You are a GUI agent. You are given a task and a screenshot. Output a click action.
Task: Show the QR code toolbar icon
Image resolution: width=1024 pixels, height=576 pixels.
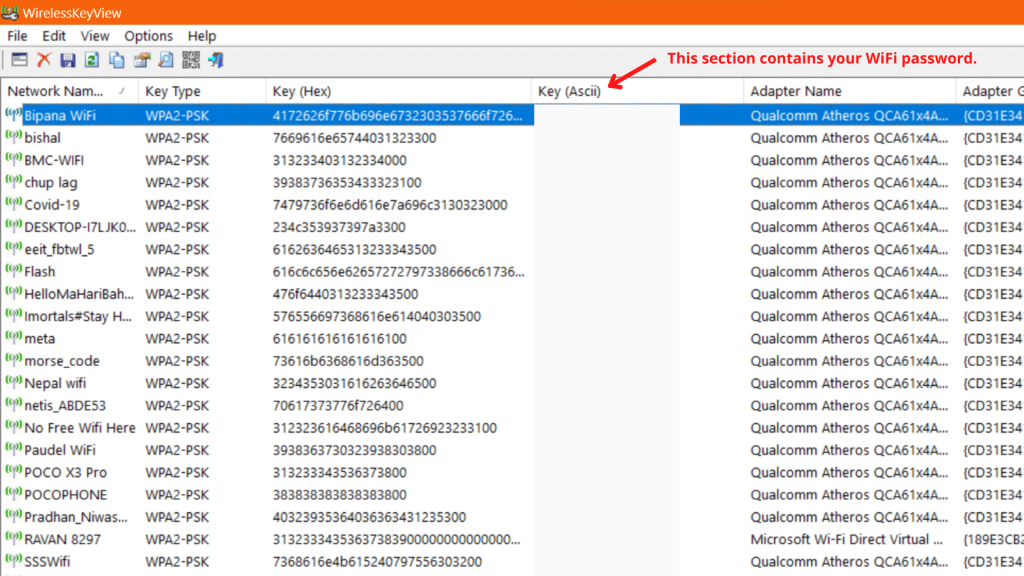191,60
